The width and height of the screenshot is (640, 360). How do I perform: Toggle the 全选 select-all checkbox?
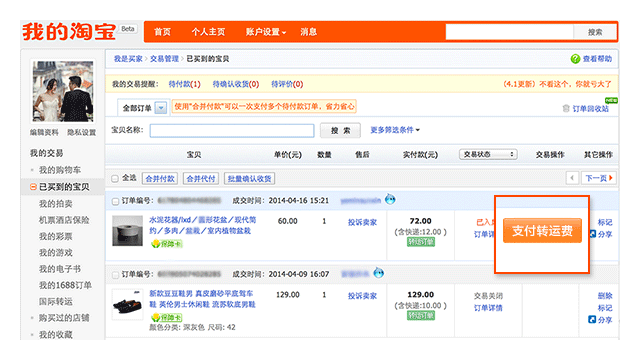(115, 178)
